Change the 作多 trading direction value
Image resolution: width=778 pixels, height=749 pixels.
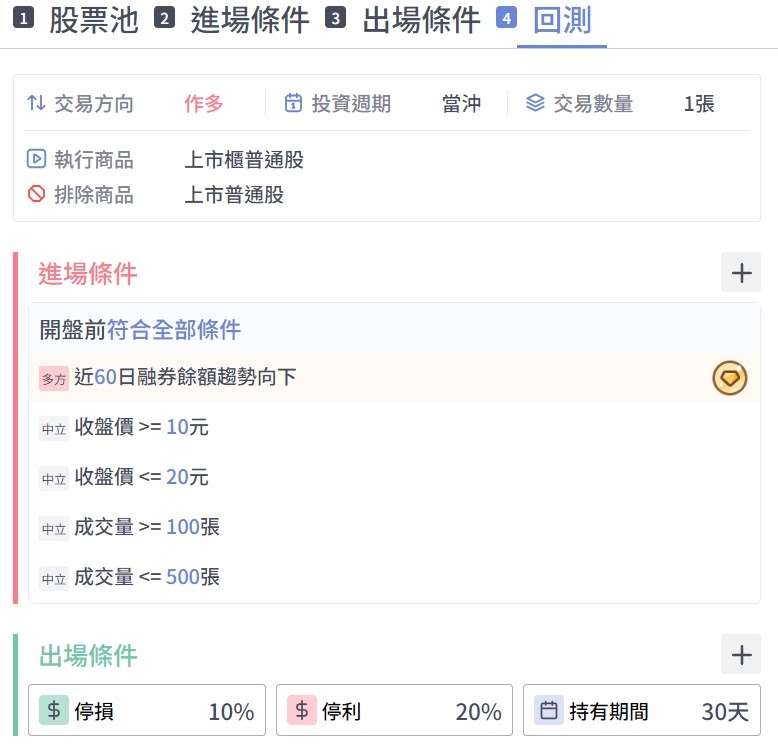pyautogui.click(x=204, y=103)
